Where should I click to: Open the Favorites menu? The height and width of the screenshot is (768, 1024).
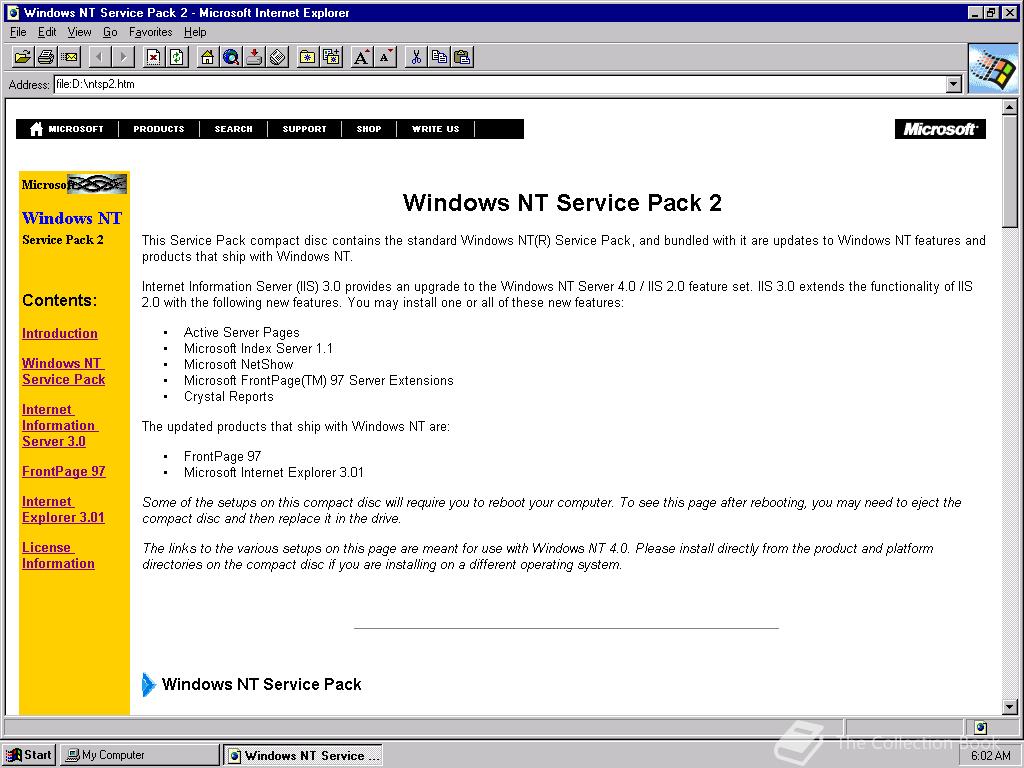click(150, 32)
